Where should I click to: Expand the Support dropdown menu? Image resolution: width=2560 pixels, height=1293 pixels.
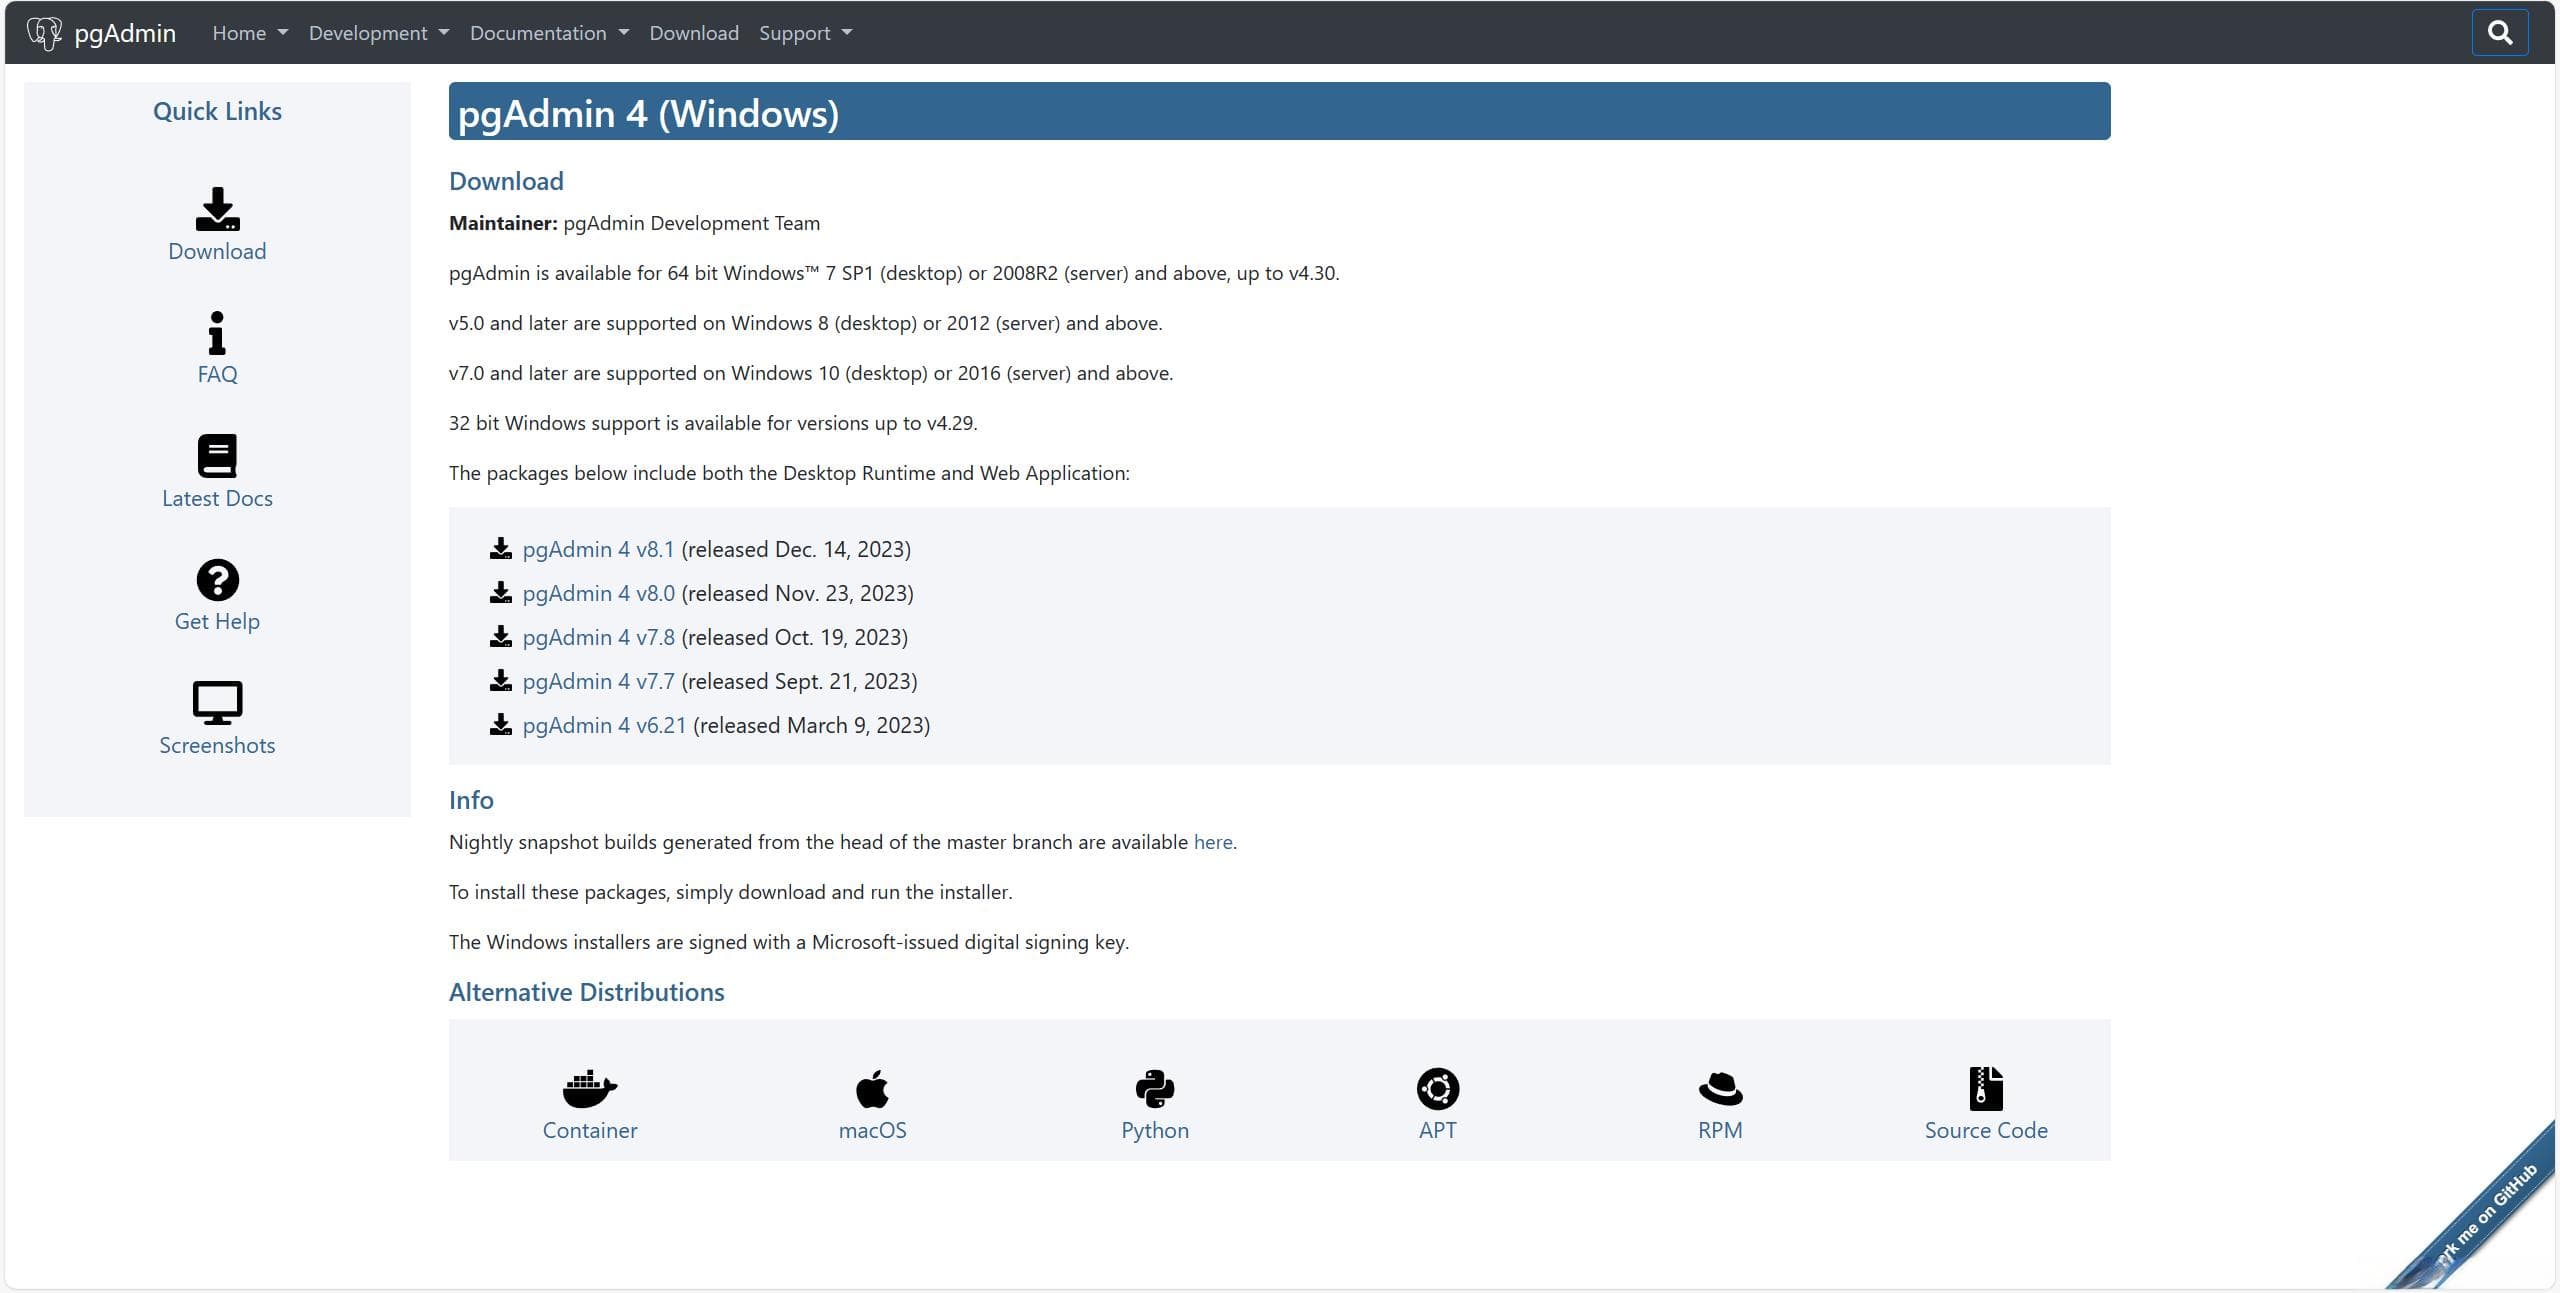point(806,33)
